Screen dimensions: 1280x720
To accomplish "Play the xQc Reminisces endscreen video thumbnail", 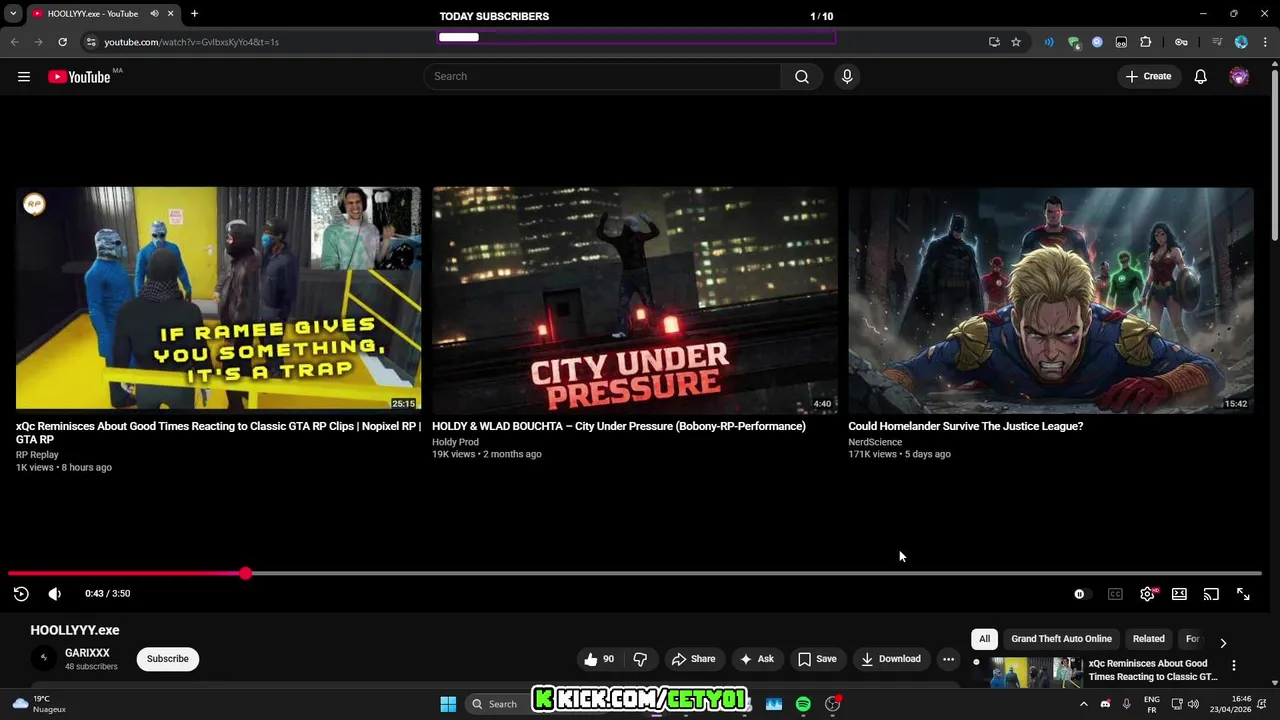I will pyautogui.click(x=218, y=298).
